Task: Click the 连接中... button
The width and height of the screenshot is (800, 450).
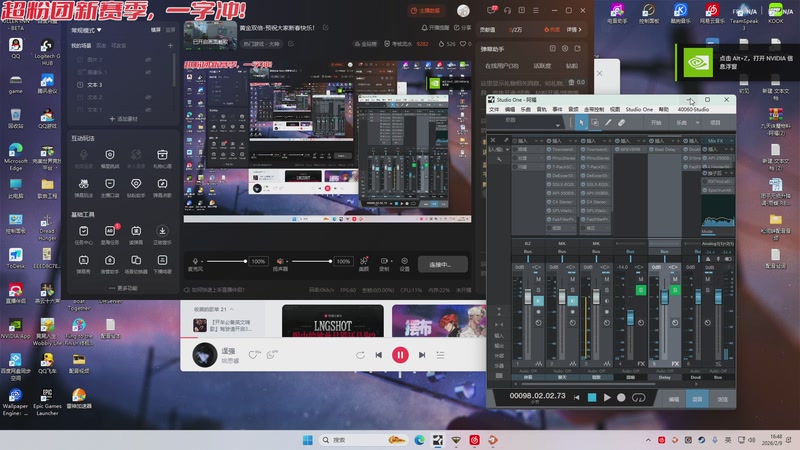Action: 442,264
